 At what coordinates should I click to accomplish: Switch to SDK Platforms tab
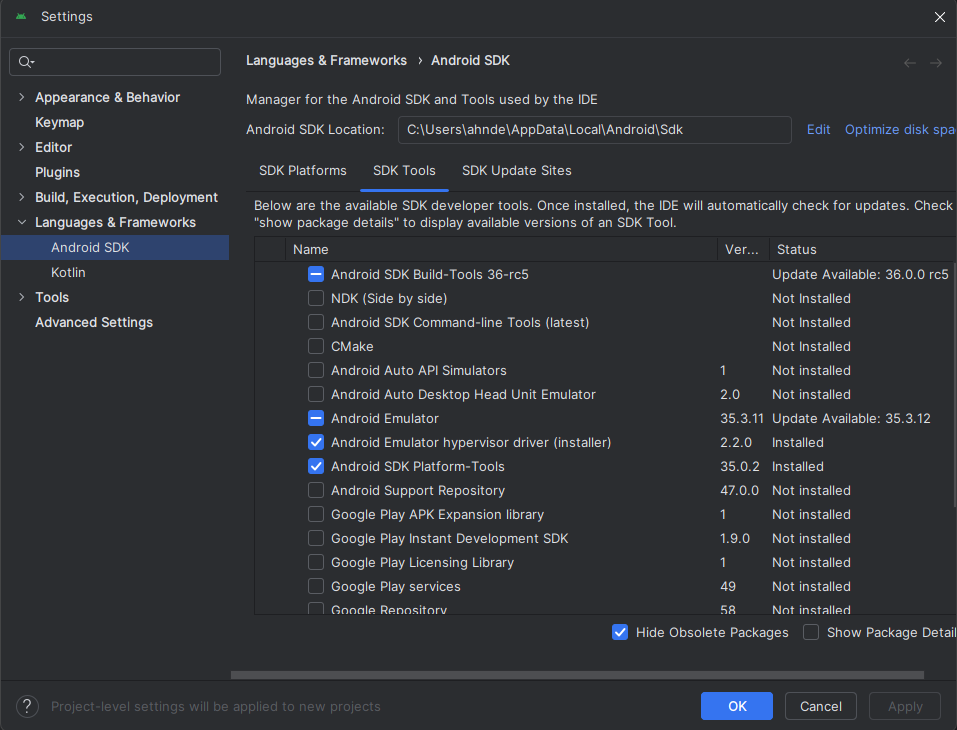(x=302, y=170)
